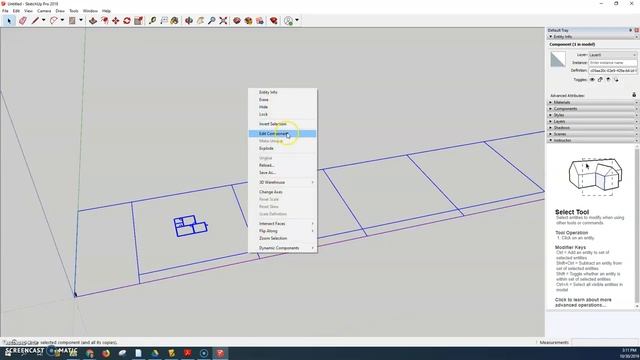
Task: Open Extension Warehouse from toolbar
Action: click(x=248, y=20)
